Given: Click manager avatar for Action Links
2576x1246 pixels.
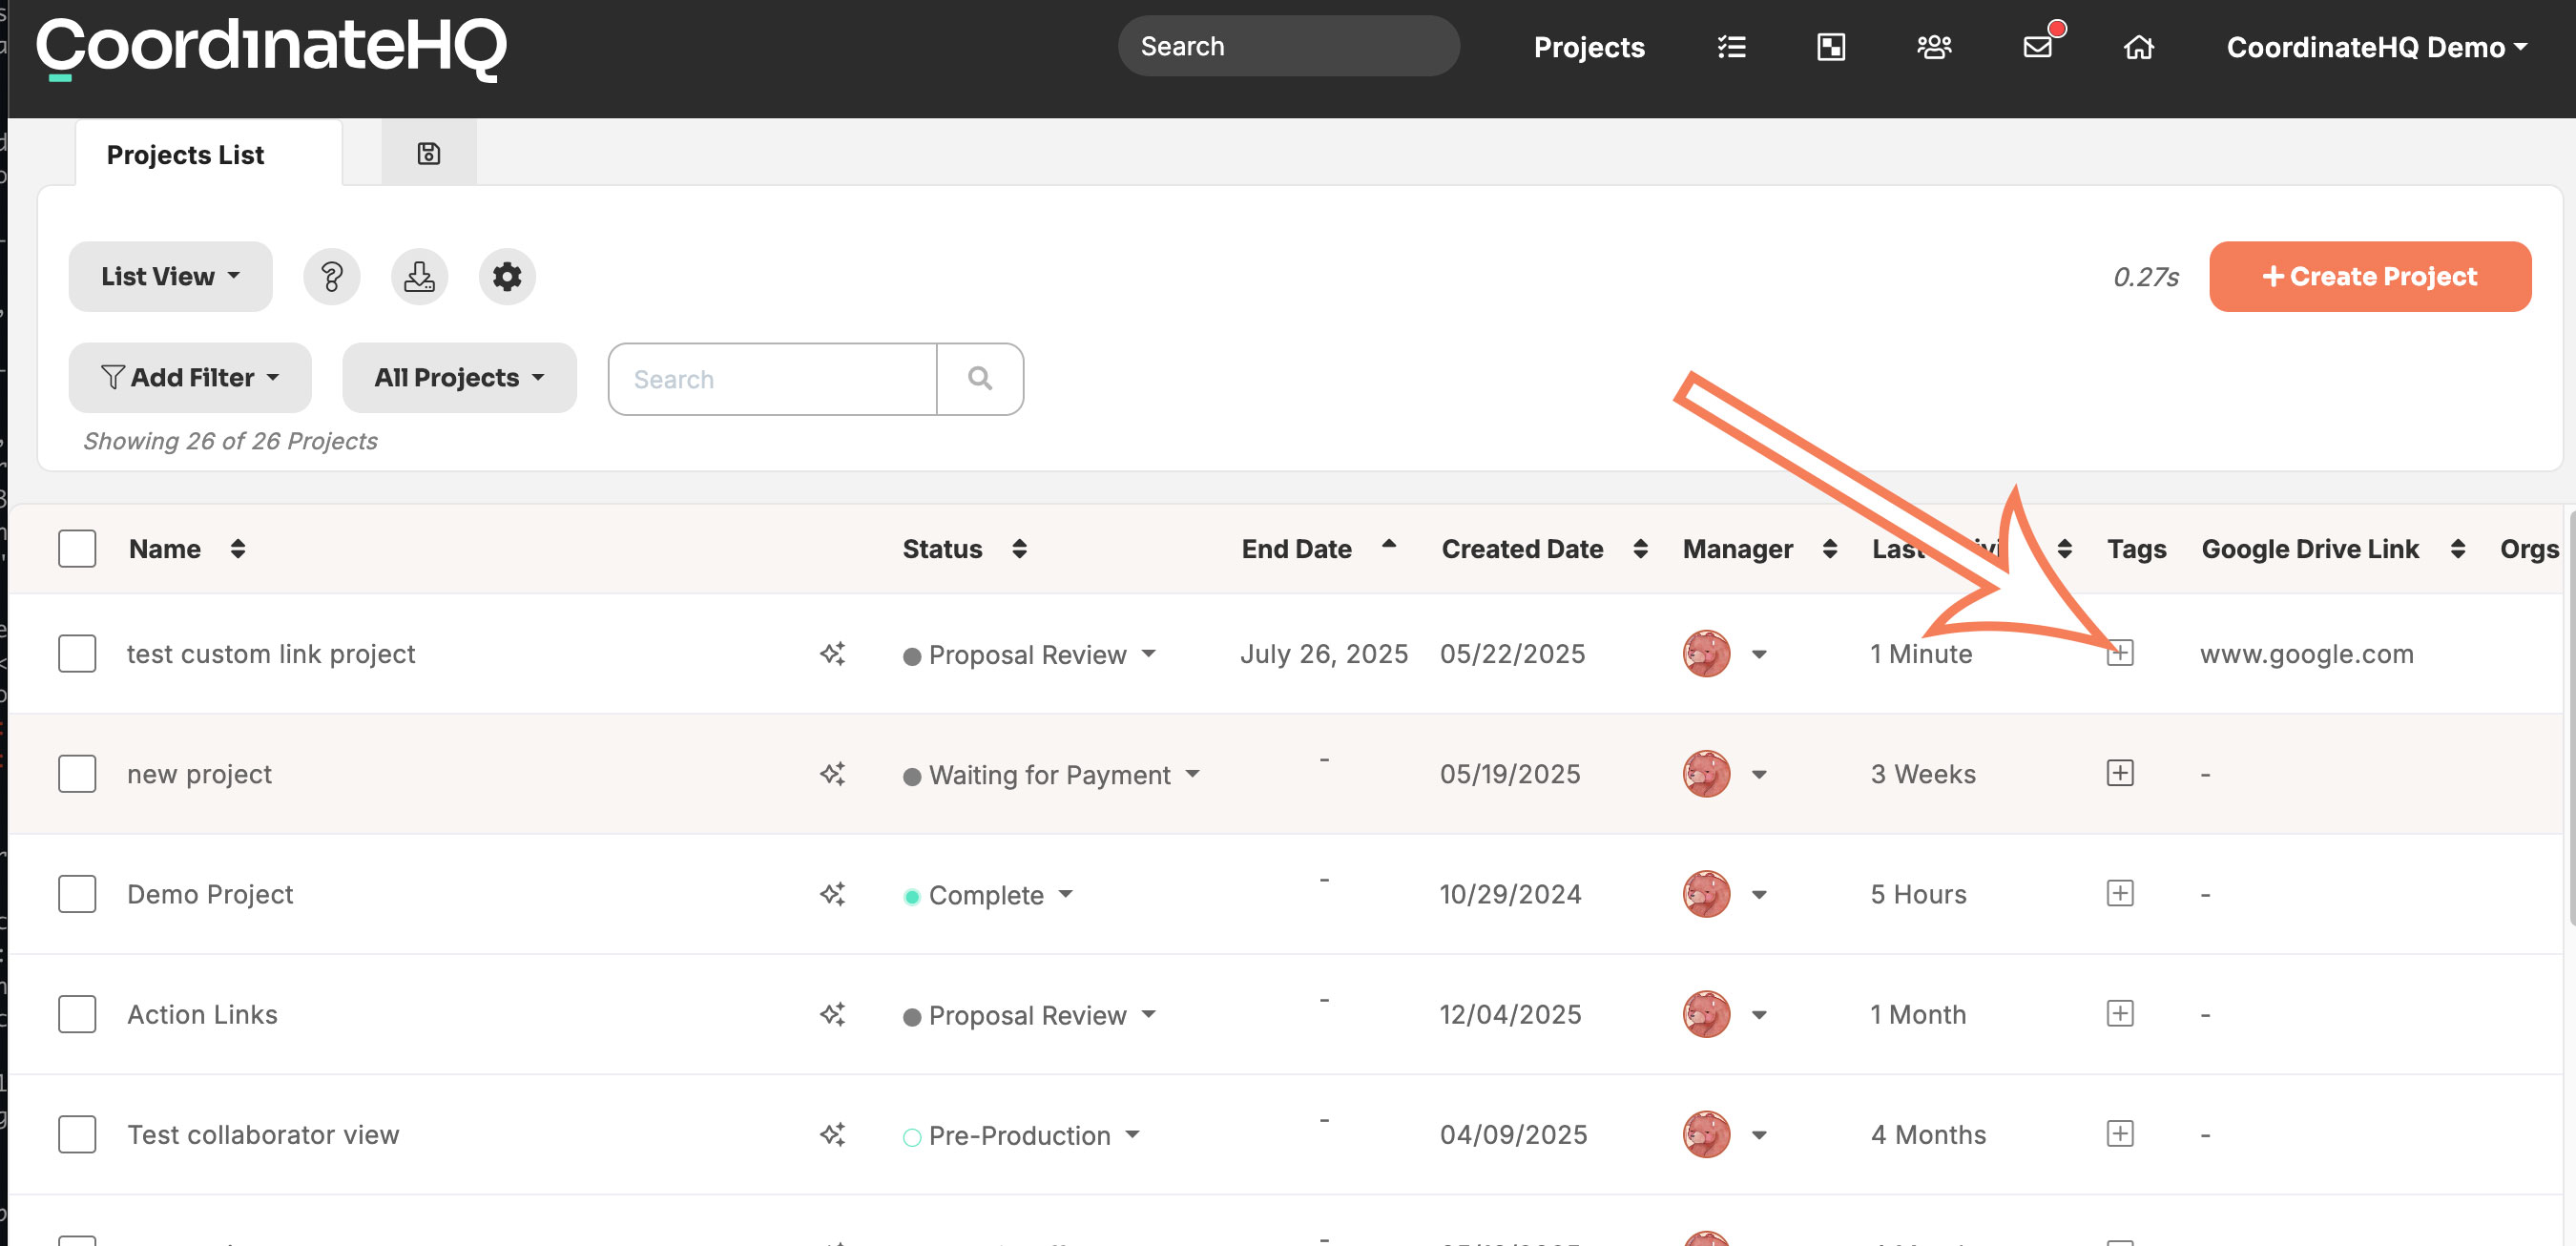Looking at the screenshot, I should 1706,1014.
